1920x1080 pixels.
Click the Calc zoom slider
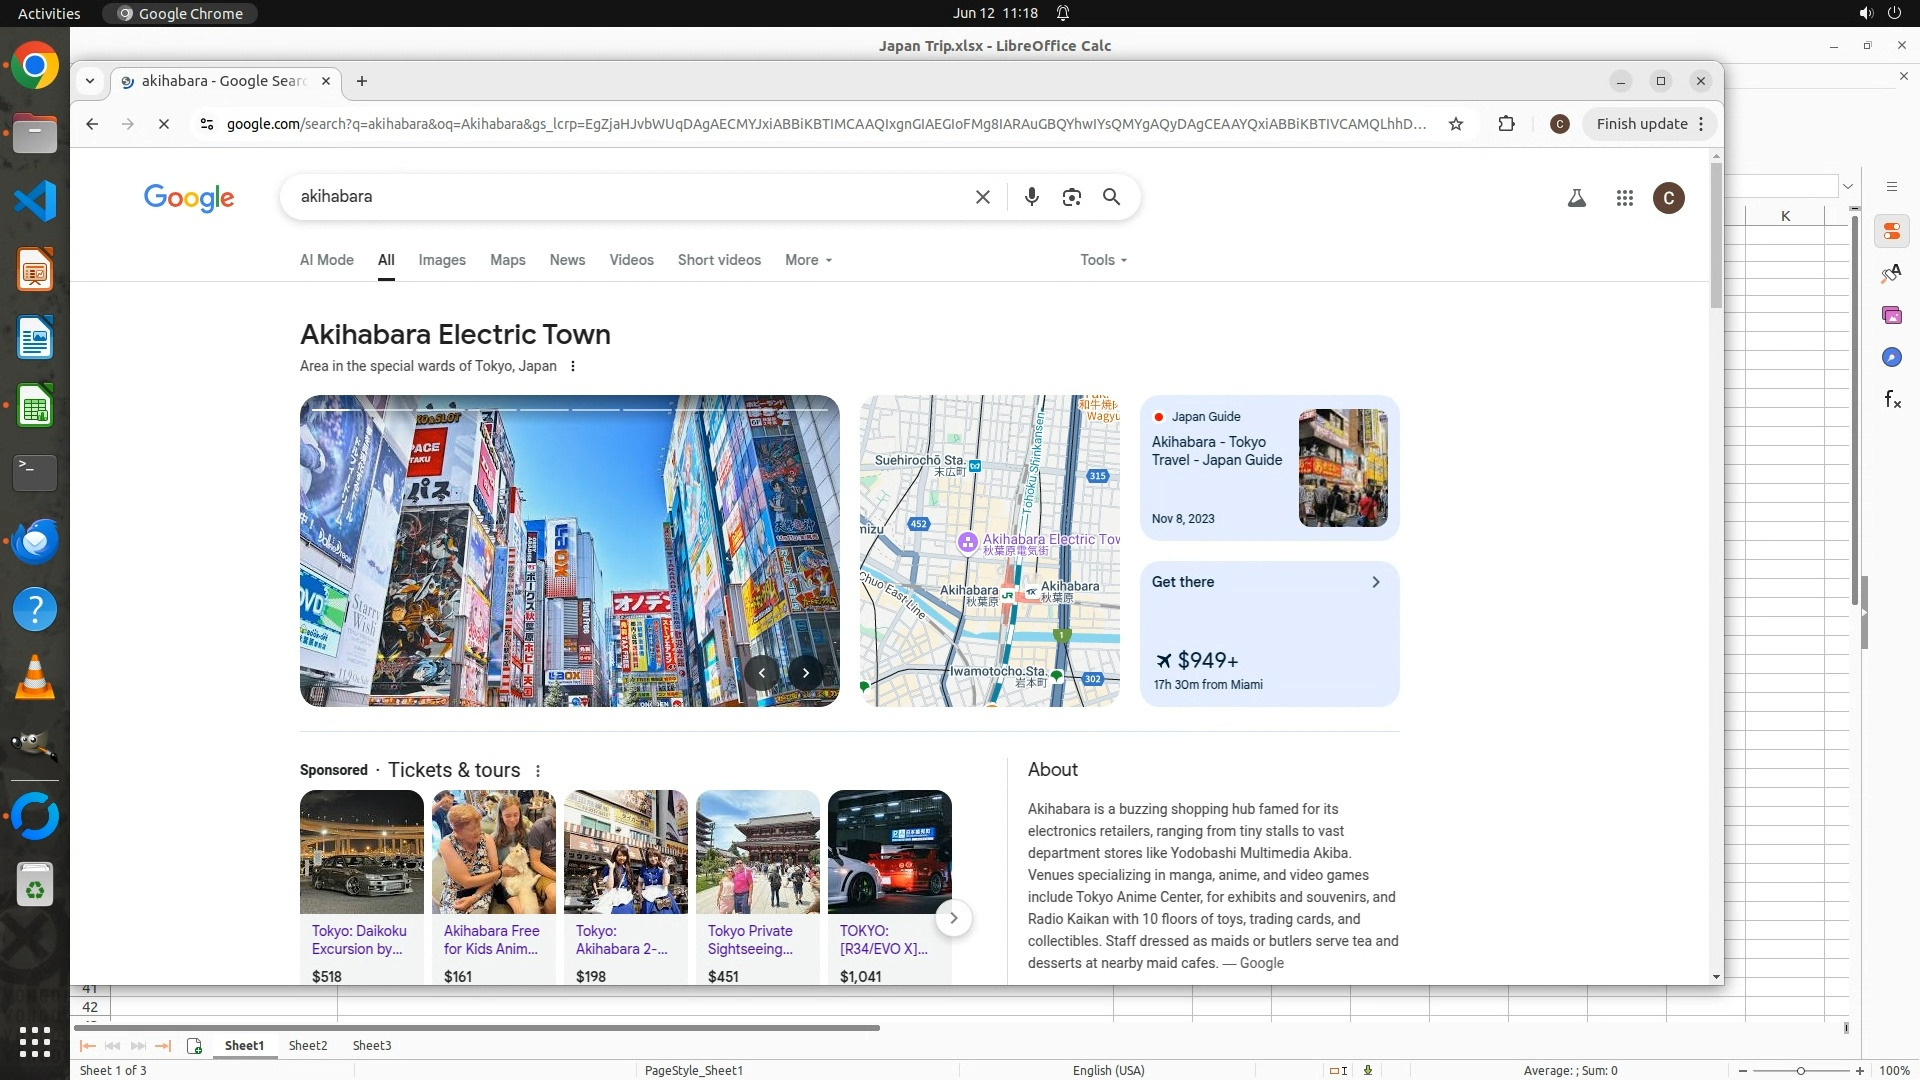[x=1800, y=1071]
